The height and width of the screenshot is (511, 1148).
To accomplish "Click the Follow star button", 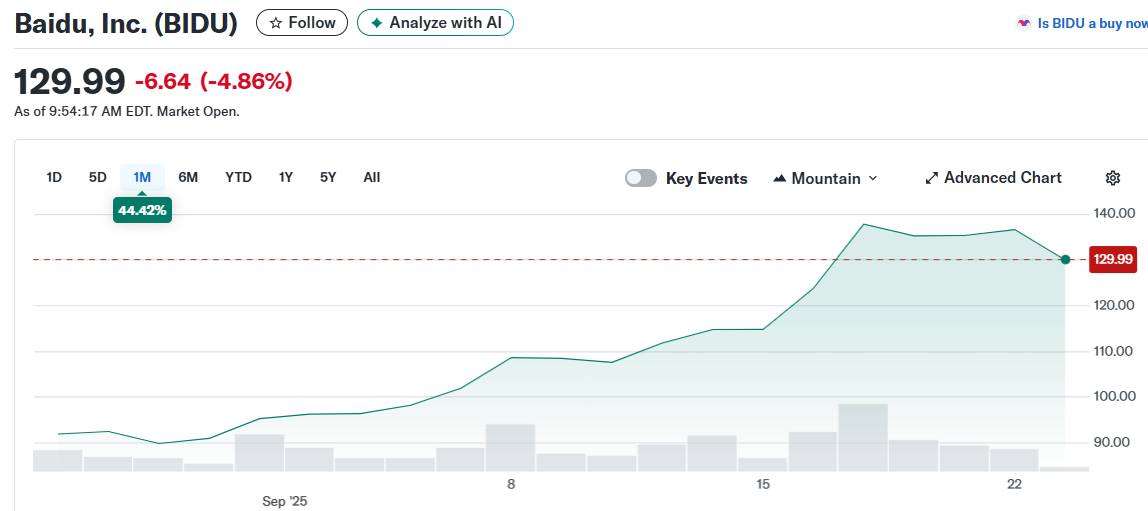I will pos(302,23).
